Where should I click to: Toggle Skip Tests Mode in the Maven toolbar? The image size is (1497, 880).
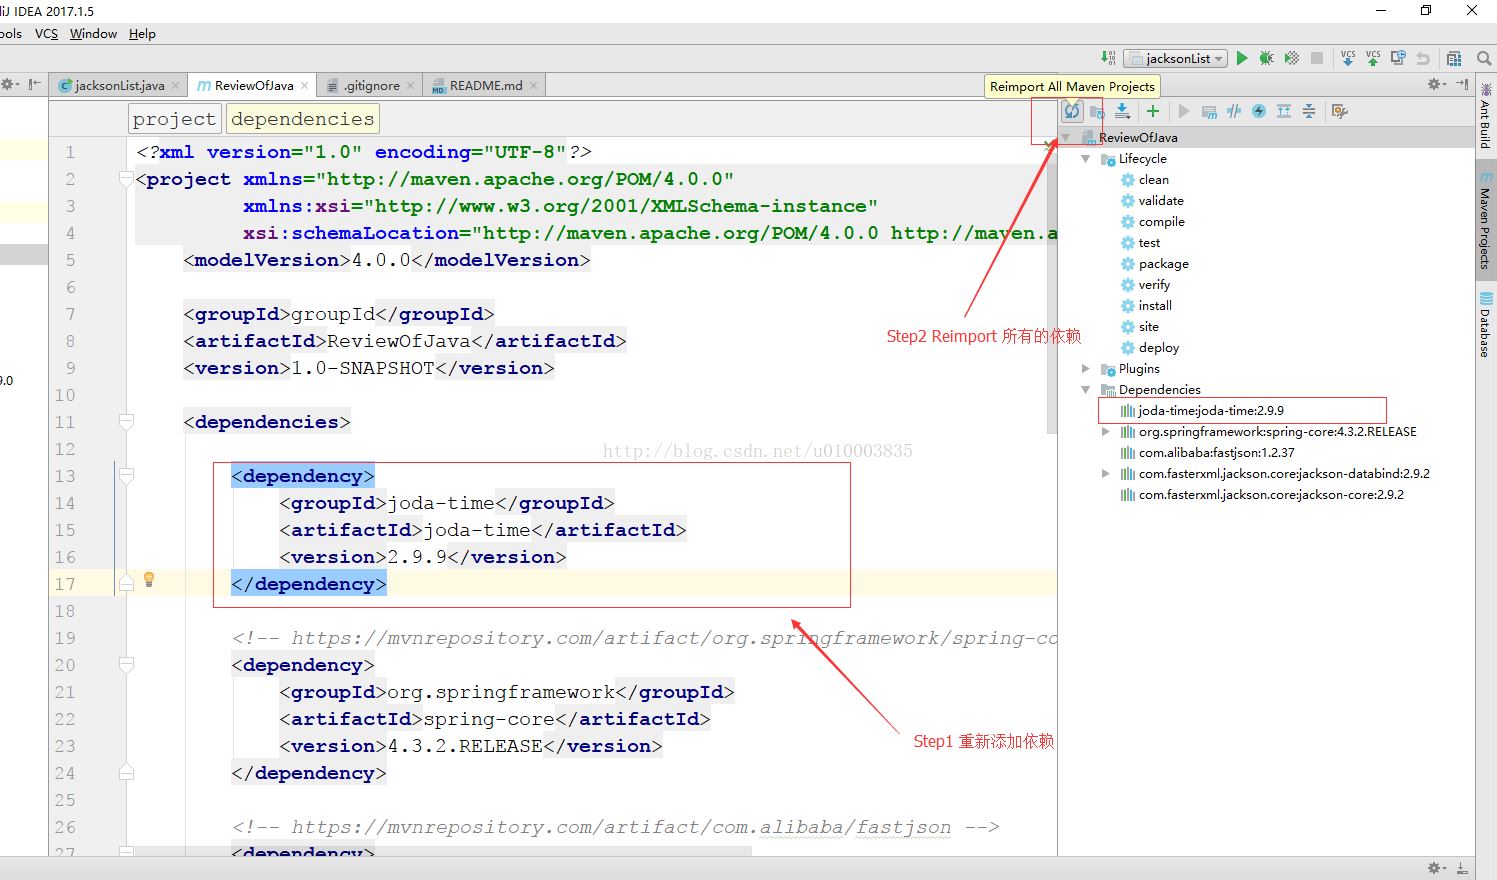pos(1259,111)
